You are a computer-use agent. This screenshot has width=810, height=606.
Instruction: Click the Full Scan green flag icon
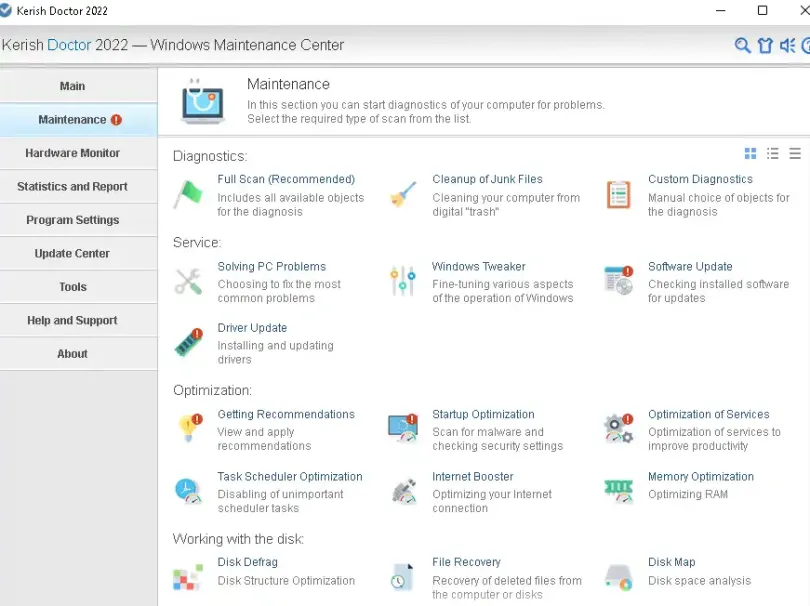[x=188, y=193]
